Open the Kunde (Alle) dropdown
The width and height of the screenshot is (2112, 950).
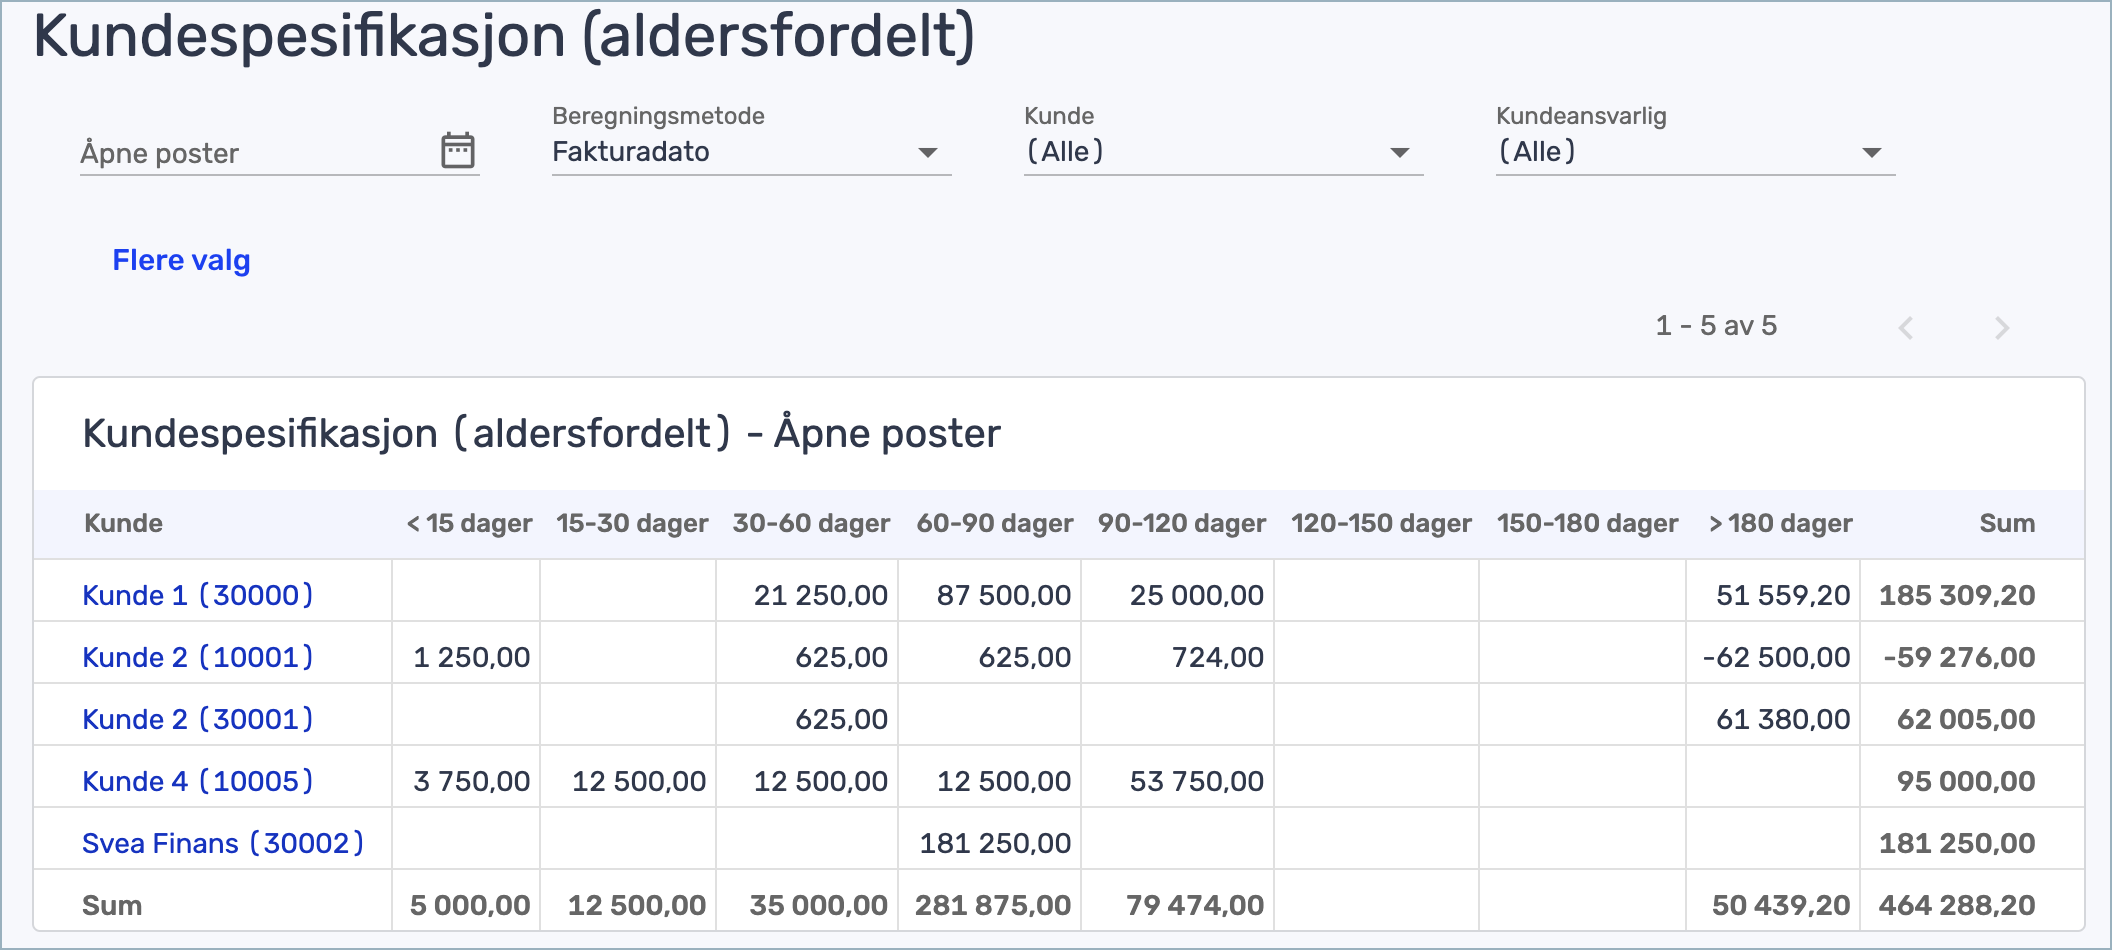click(1223, 152)
